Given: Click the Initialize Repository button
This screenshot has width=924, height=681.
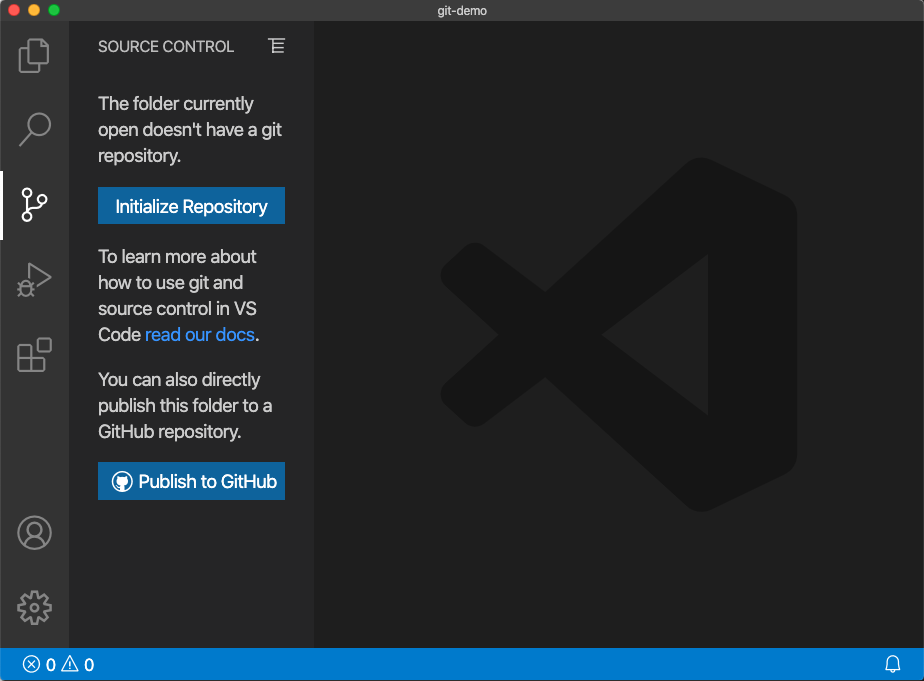Looking at the screenshot, I should click(191, 206).
